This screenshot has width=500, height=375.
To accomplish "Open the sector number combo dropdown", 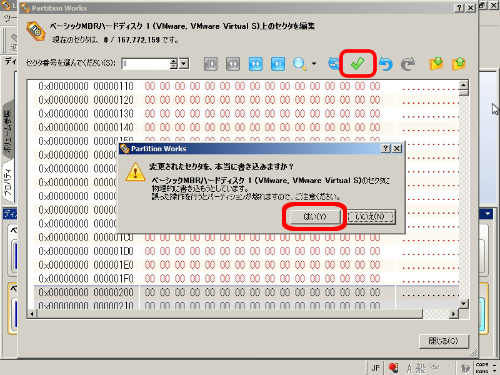I will point(184,64).
